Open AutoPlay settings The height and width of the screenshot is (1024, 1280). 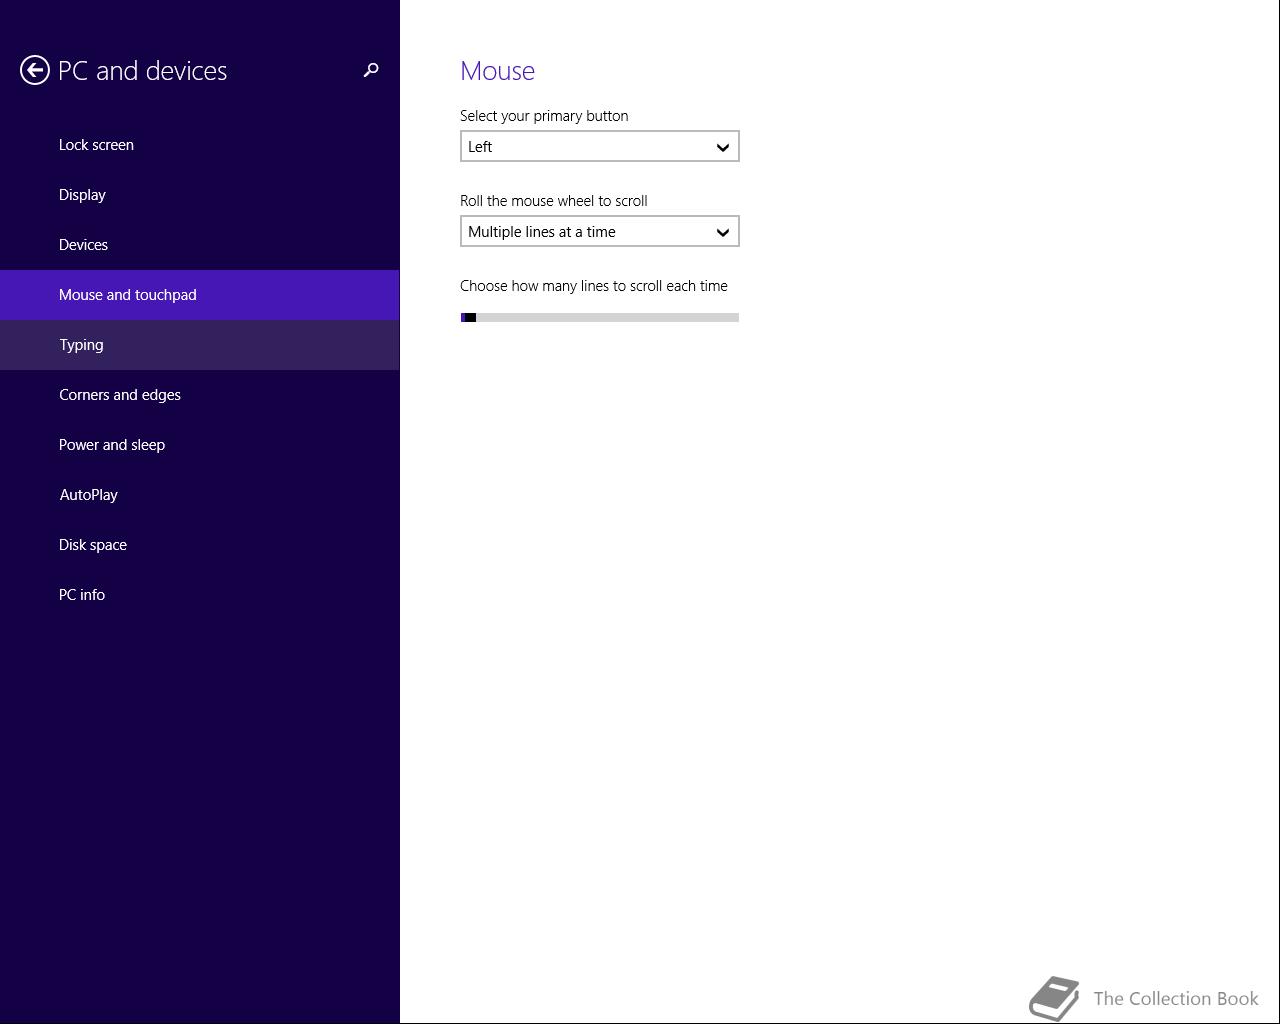[x=200, y=495]
